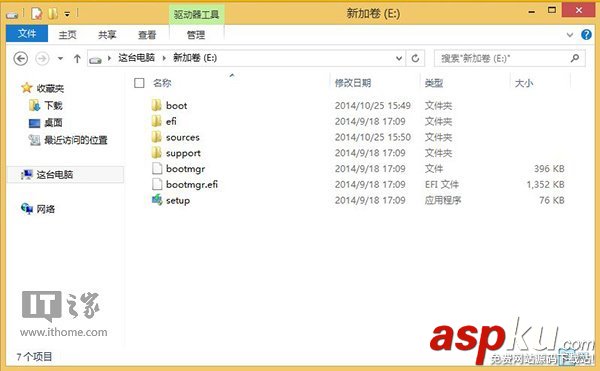Go back with the back arrow
This screenshot has height=371, width=600.
point(20,59)
